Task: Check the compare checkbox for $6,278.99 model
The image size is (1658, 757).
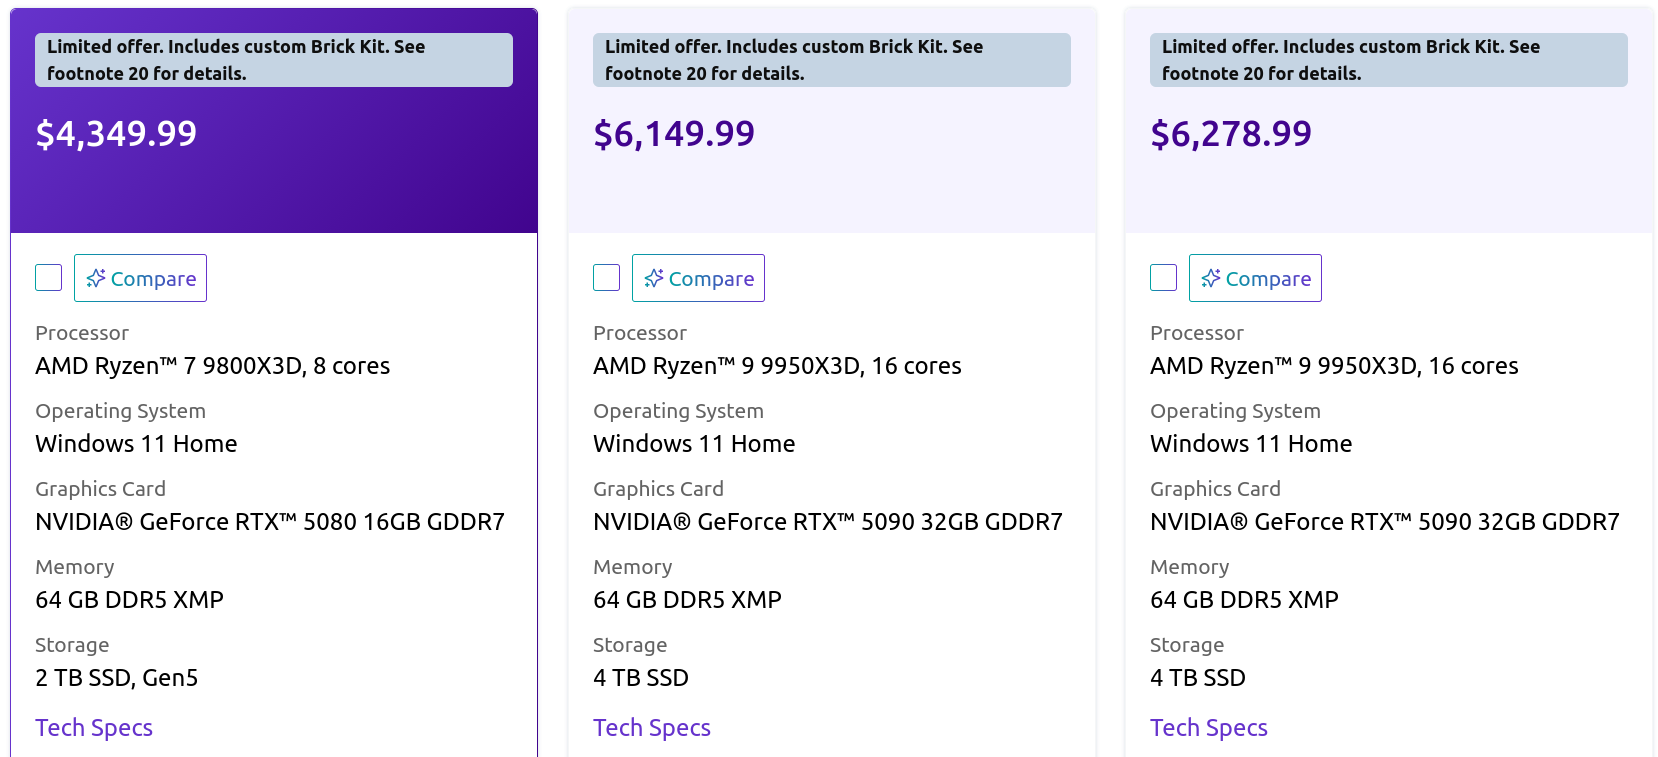Action: coord(1164,278)
